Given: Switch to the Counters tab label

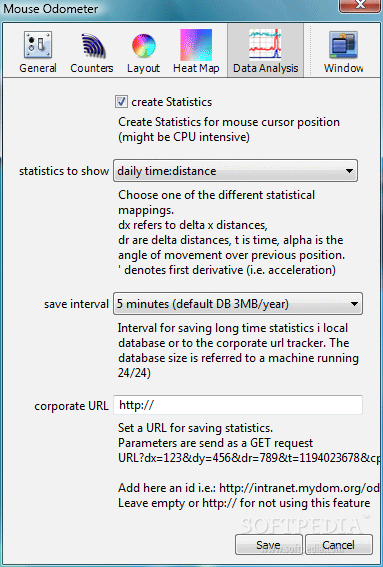Looking at the screenshot, I should tap(92, 68).
